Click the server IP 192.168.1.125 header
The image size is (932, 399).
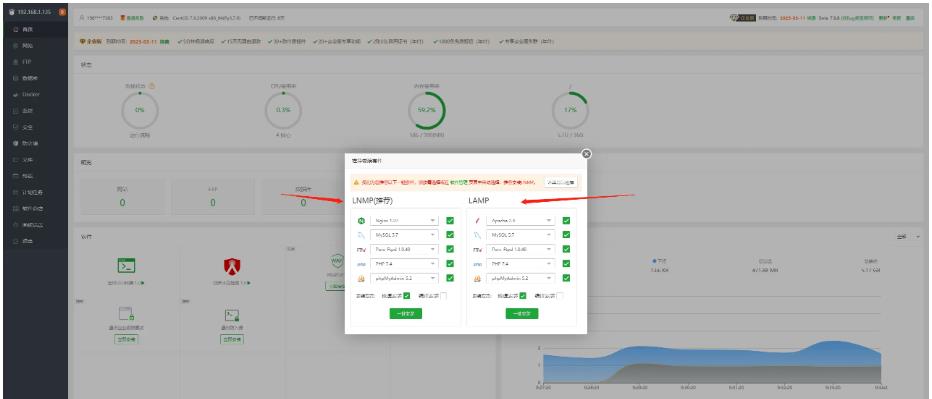click(x=33, y=12)
